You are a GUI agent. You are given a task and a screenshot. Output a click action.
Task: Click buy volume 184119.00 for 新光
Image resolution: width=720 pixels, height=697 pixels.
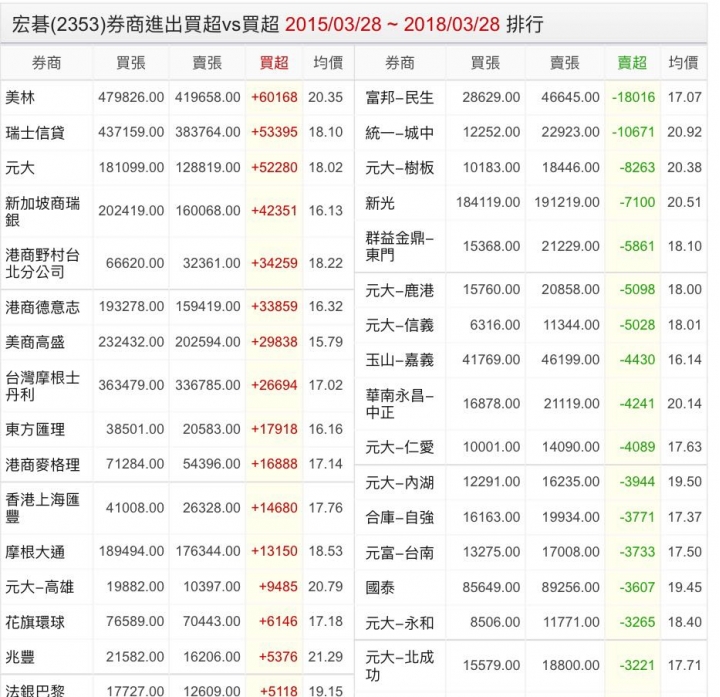coord(488,202)
